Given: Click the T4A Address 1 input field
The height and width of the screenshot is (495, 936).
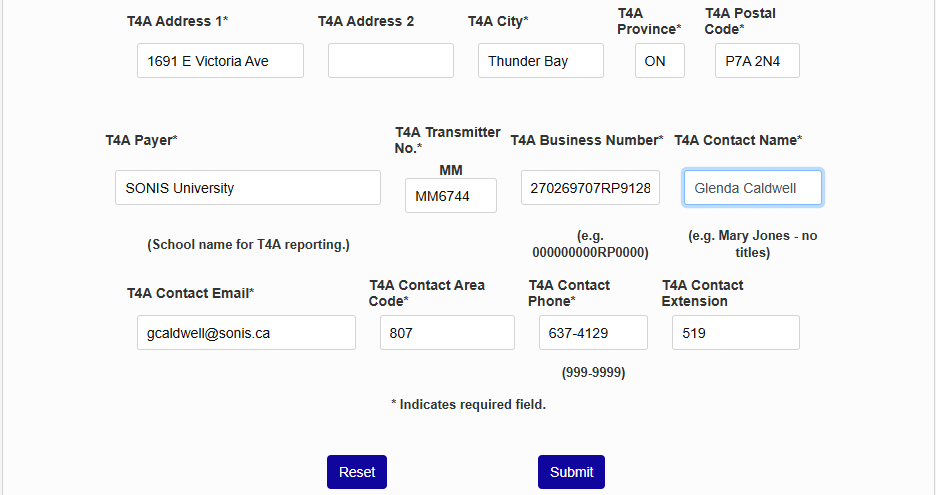Looking at the screenshot, I should (220, 61).
